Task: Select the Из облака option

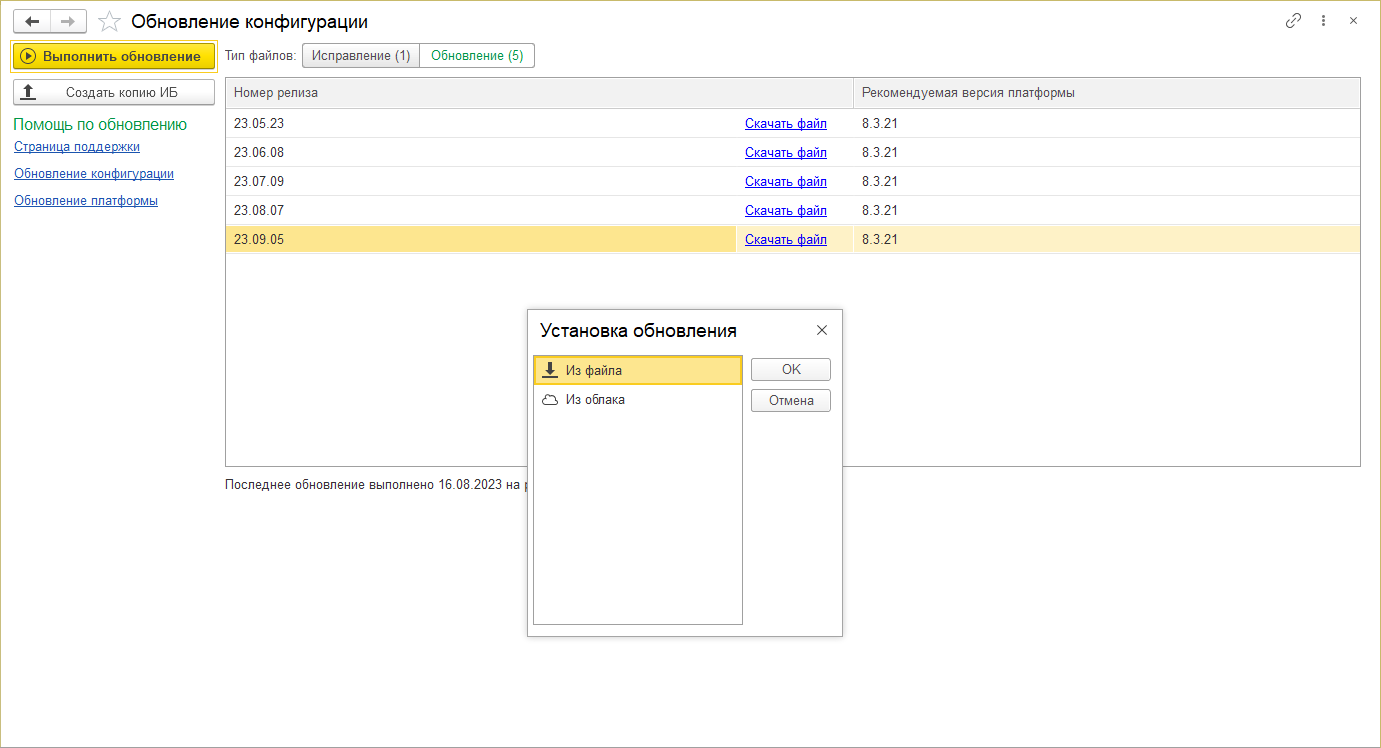Action: (x=595, y=400)
